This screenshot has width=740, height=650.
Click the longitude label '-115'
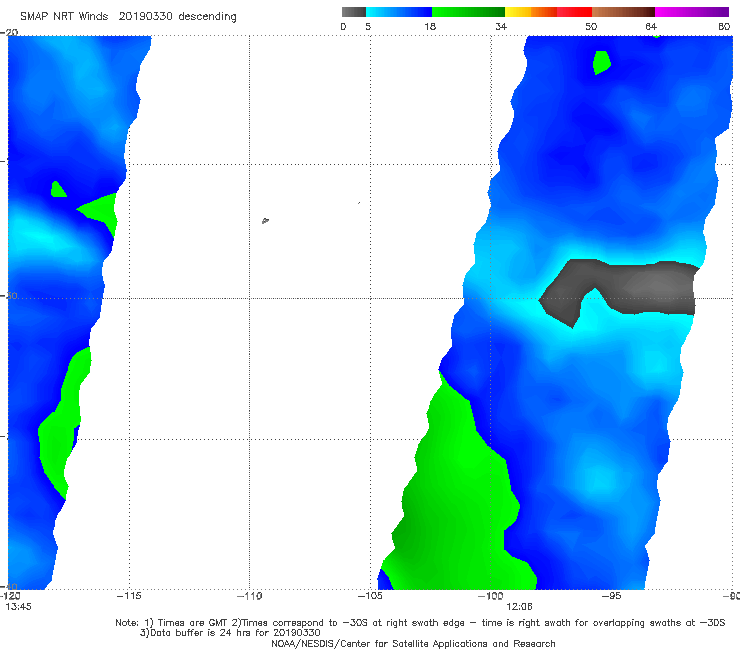pos(129,596)
